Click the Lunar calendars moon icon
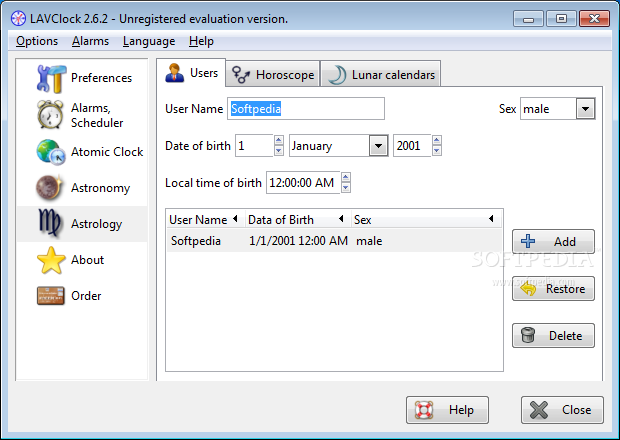Screen dimensions: 620x440 tap(337, 75)
